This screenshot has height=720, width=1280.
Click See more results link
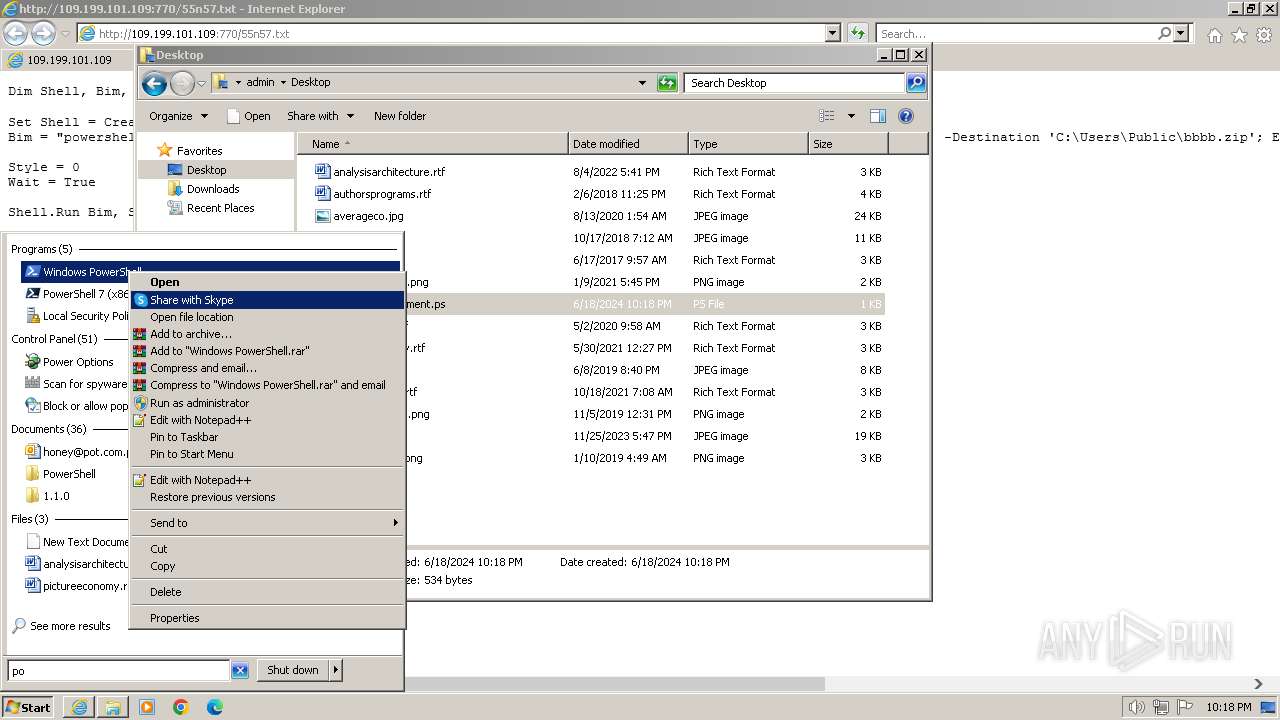coord(70,626)
